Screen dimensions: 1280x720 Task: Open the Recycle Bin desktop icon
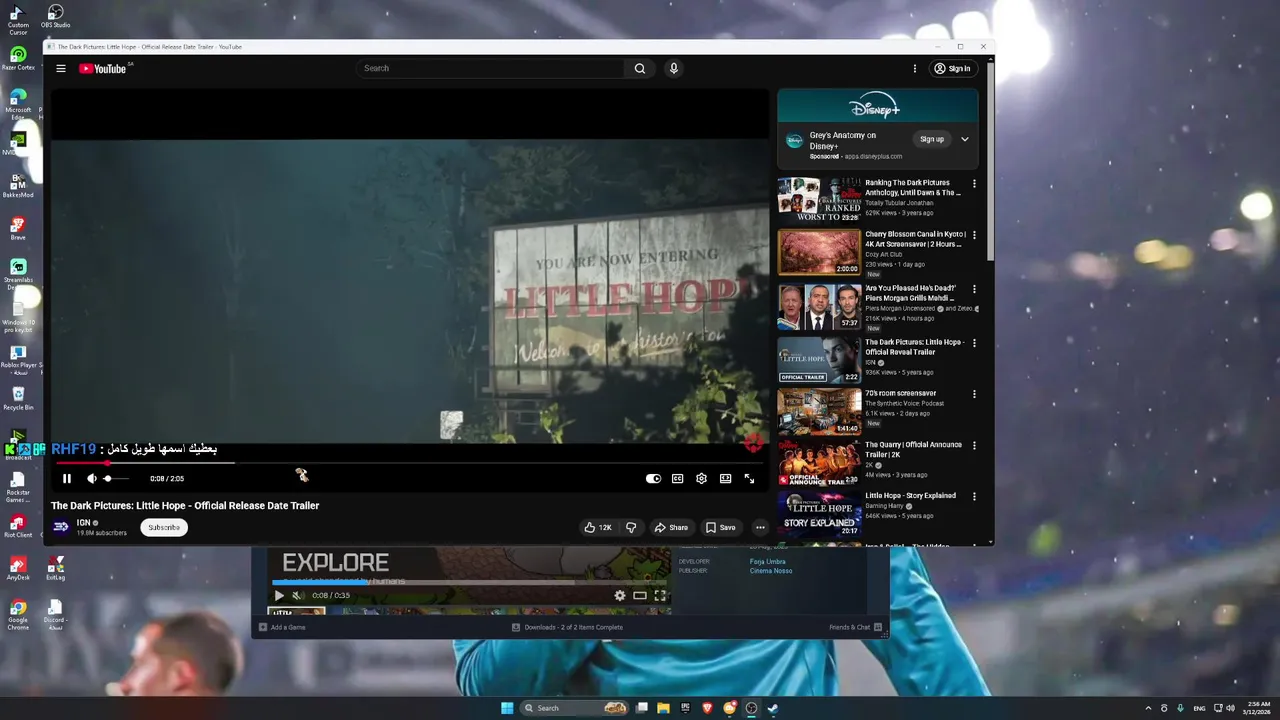tap(18, 399)
